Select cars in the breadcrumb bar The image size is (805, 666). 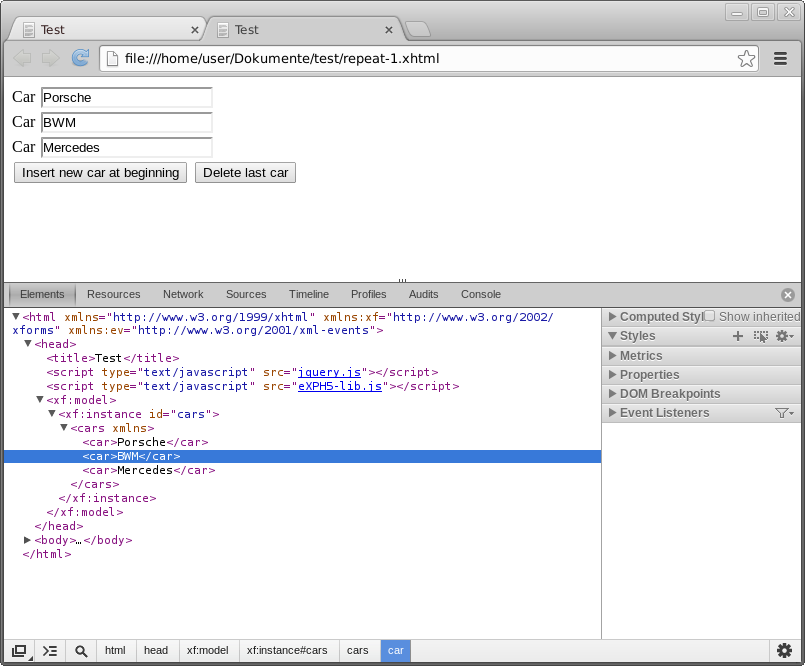[x=357, y=651]
